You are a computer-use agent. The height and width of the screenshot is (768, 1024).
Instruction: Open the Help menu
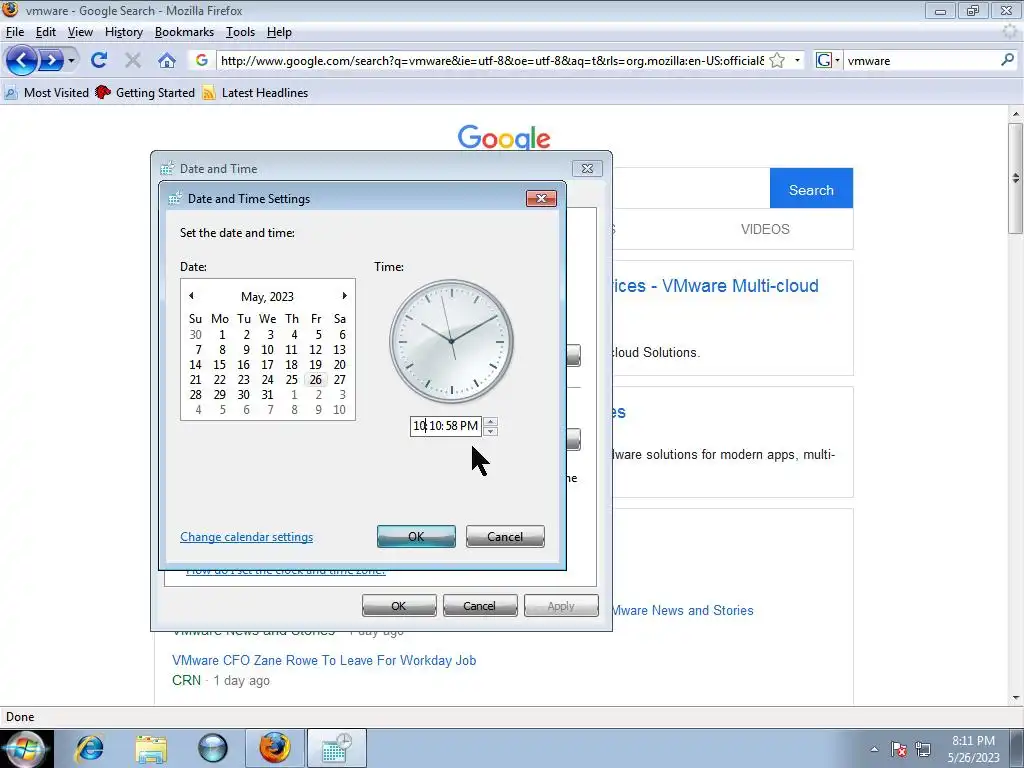[279, 32]
